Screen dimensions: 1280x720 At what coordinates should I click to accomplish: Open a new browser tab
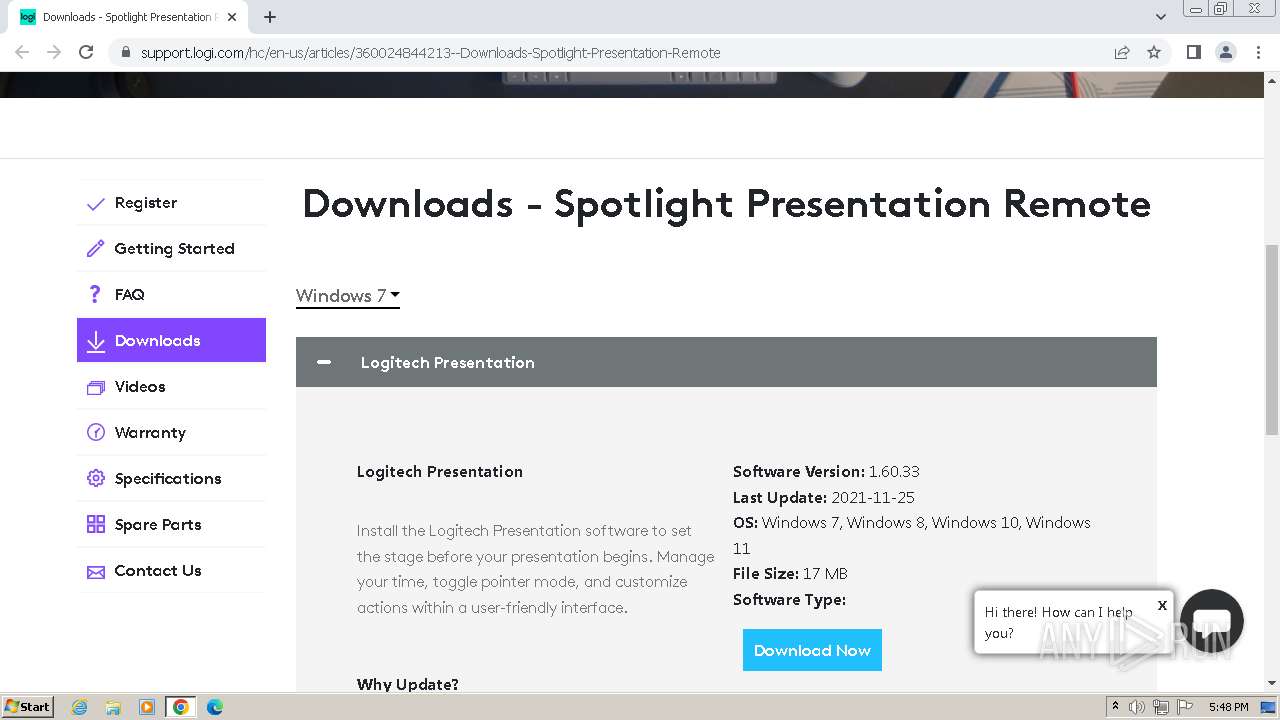(x=270, y=17)
